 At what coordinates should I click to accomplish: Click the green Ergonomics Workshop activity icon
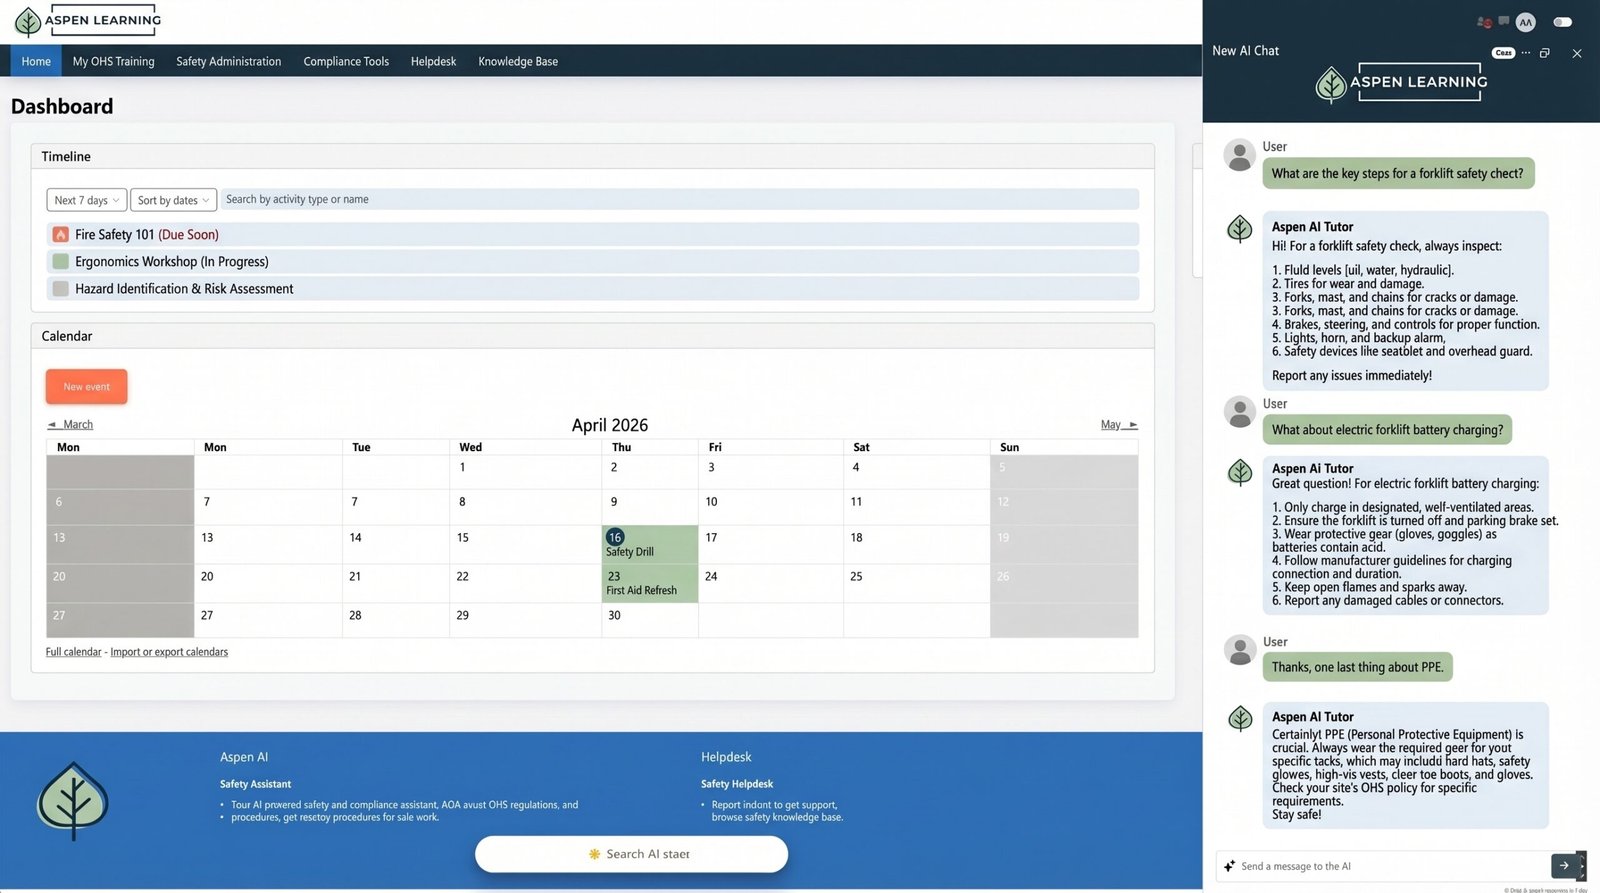[x=60, y=261]
